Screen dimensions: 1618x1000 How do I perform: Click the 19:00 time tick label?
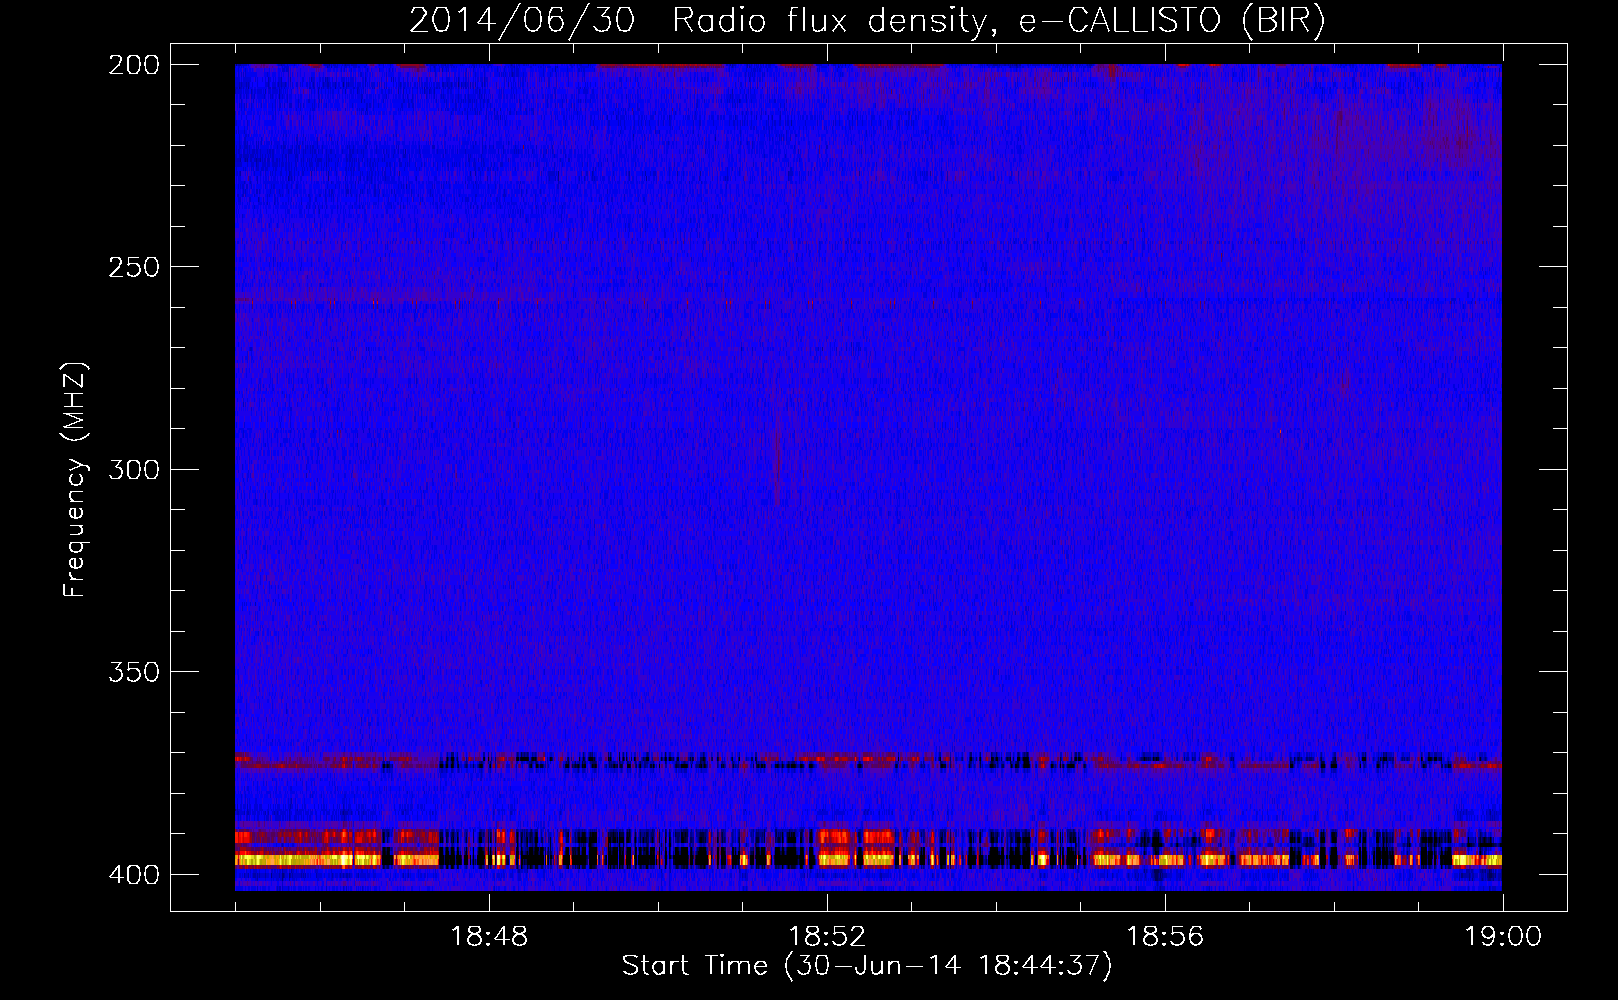[x=1503, y=937]
